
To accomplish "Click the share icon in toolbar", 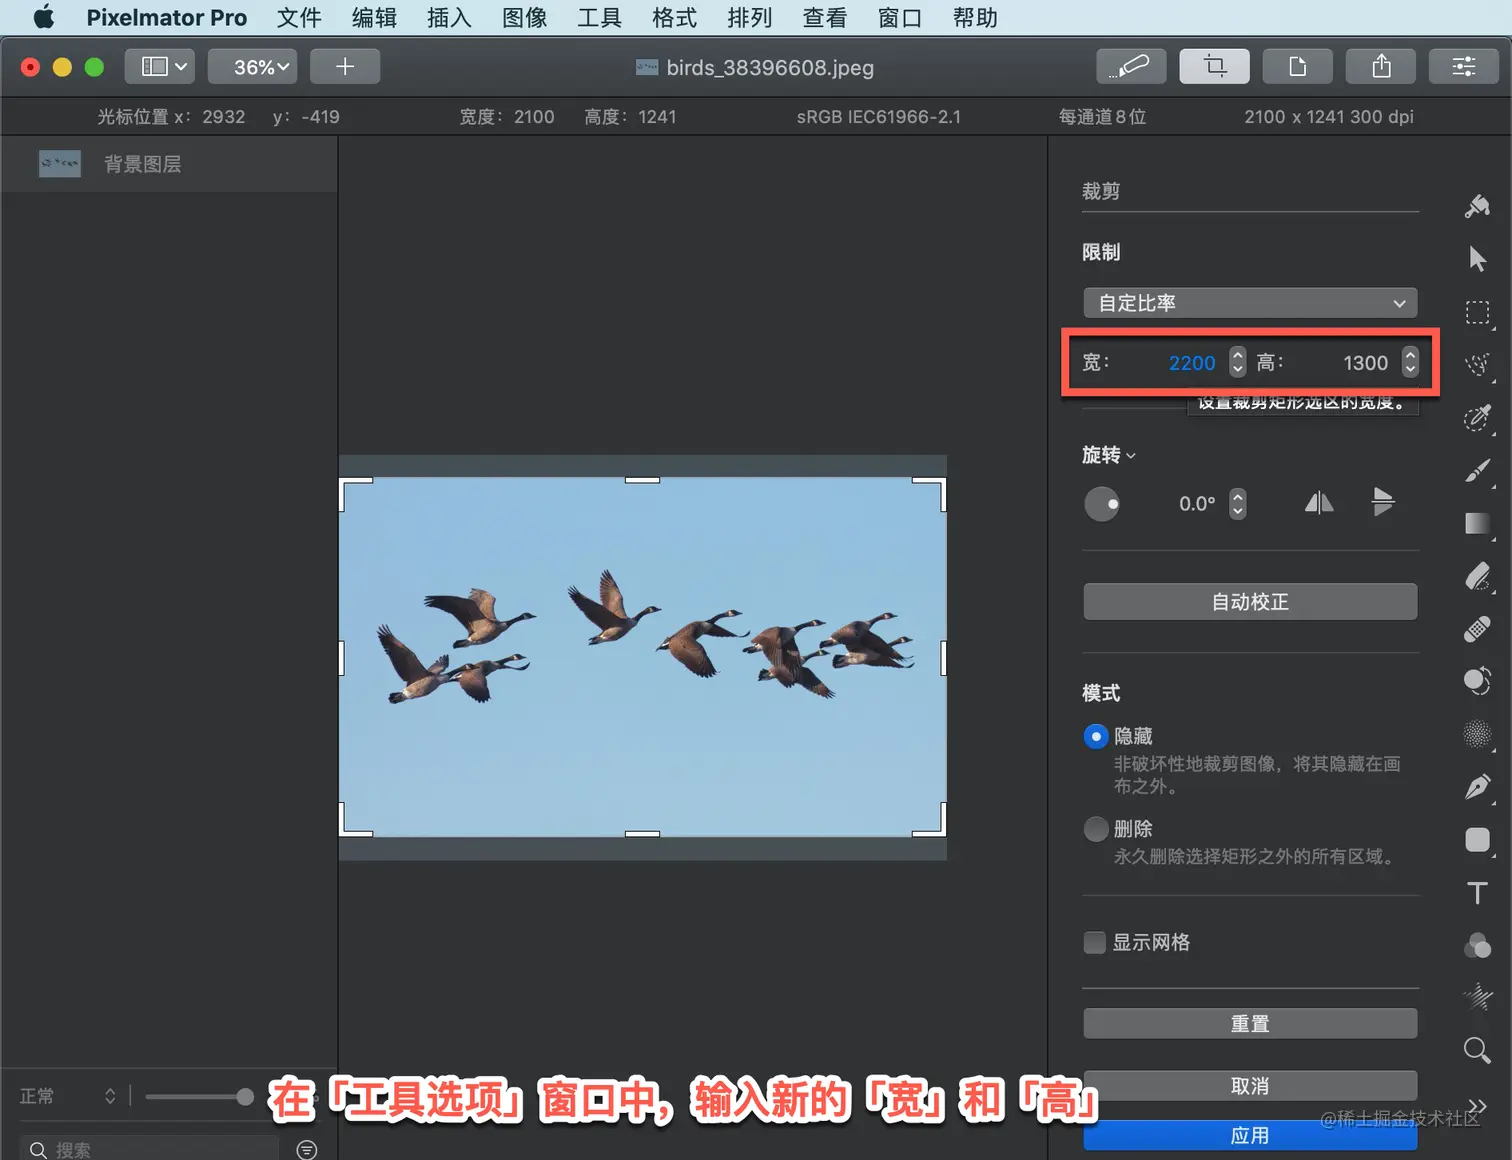I will click(1381, 67).
